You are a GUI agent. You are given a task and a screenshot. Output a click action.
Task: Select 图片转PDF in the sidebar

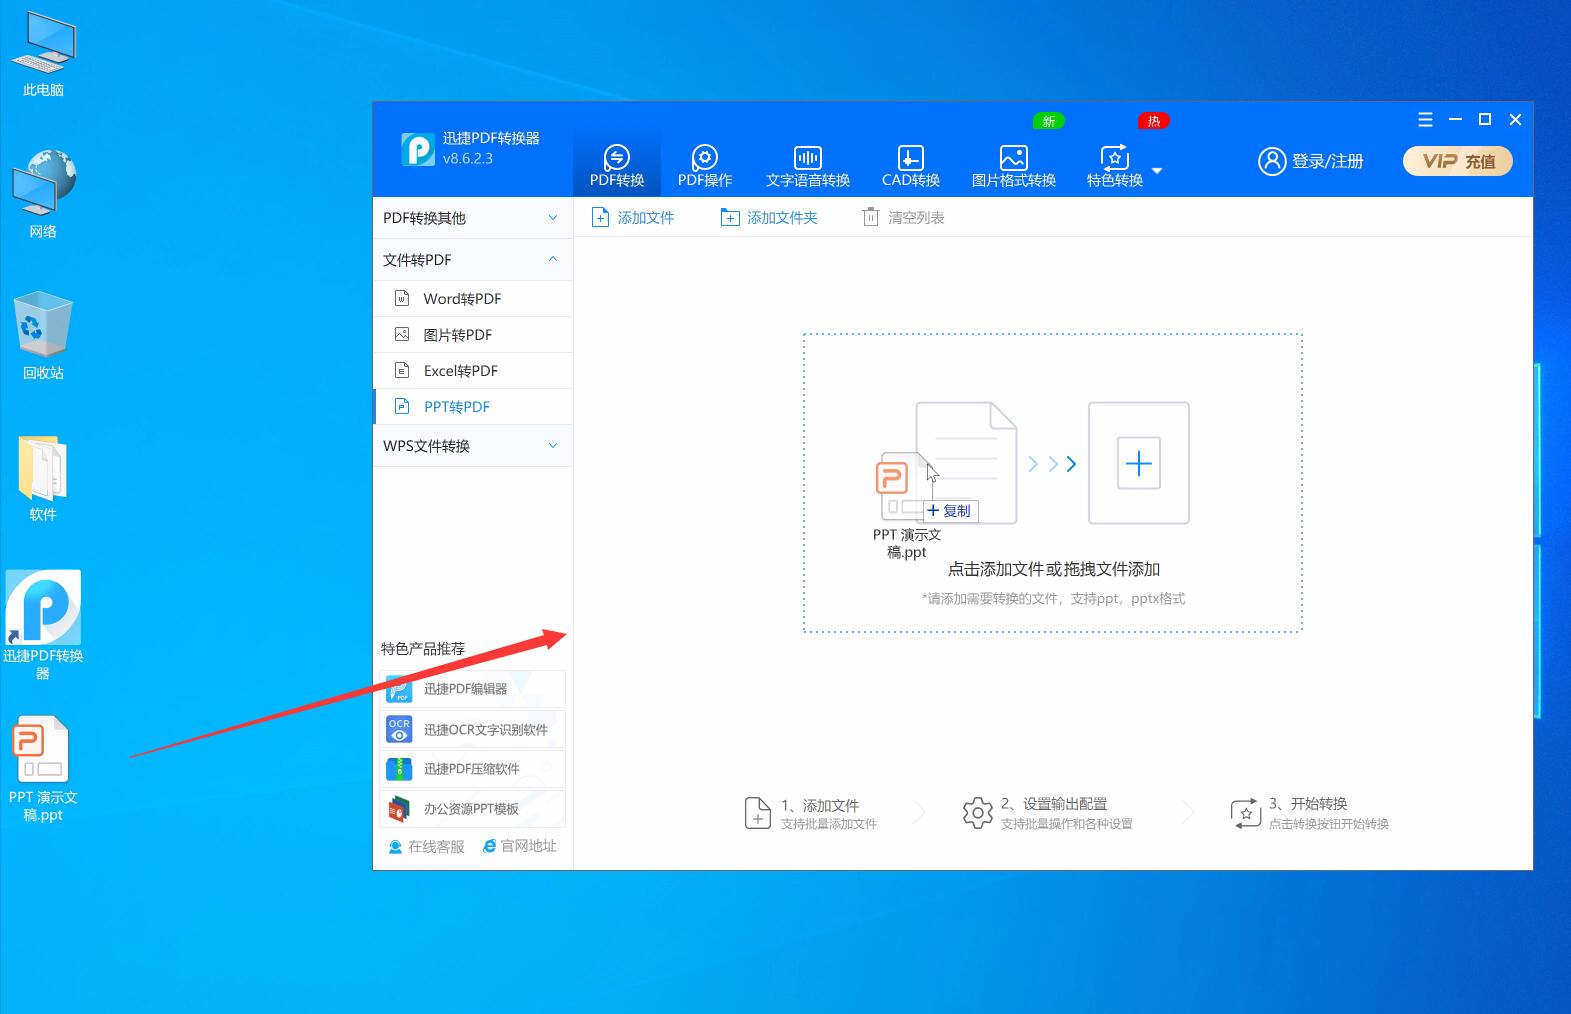point(473,334)
